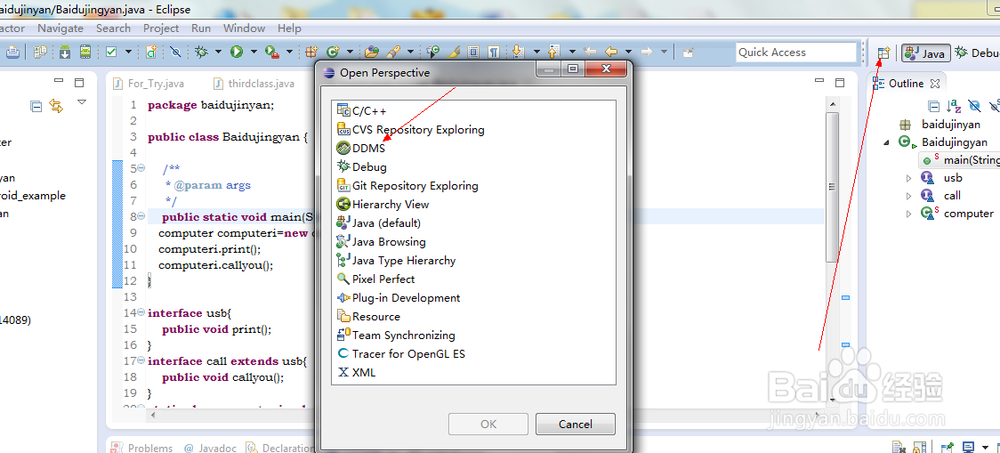Open the Search menu
Viewport: 1000px width, 453px height.
point(114,29)
